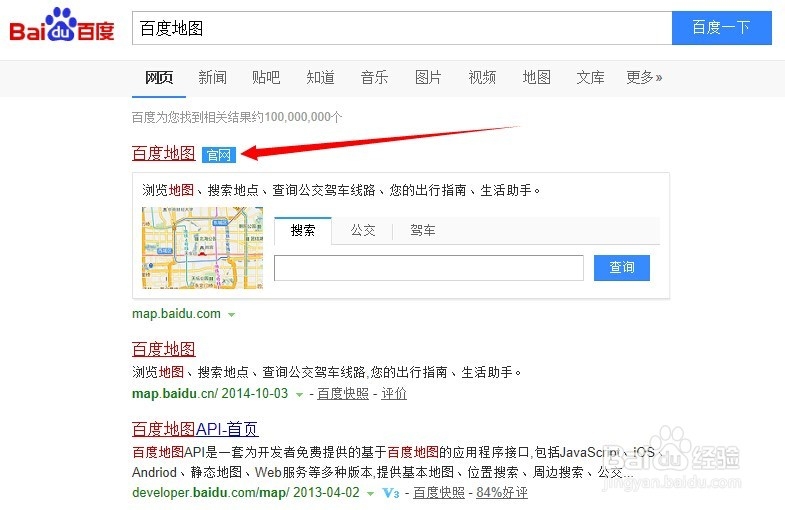
Task: Click the 查询 button
Action: [x=622, y=268]
